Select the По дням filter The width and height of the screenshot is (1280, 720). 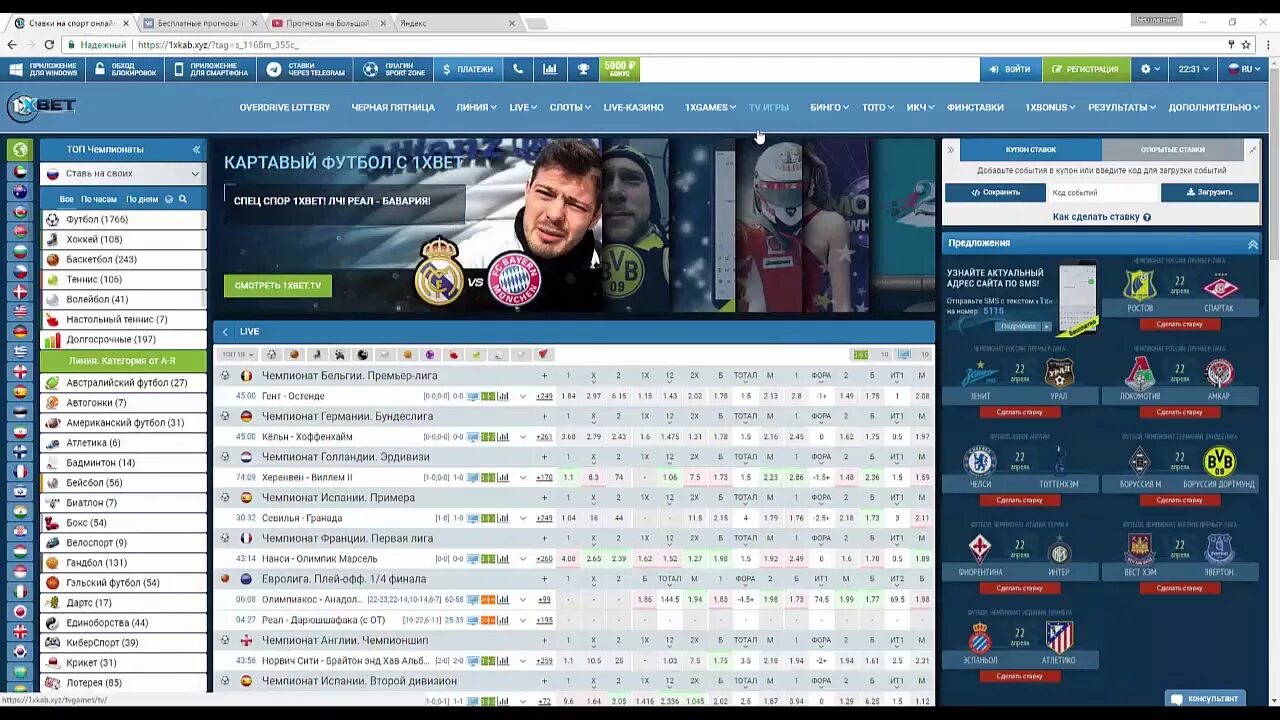(142, 199)
